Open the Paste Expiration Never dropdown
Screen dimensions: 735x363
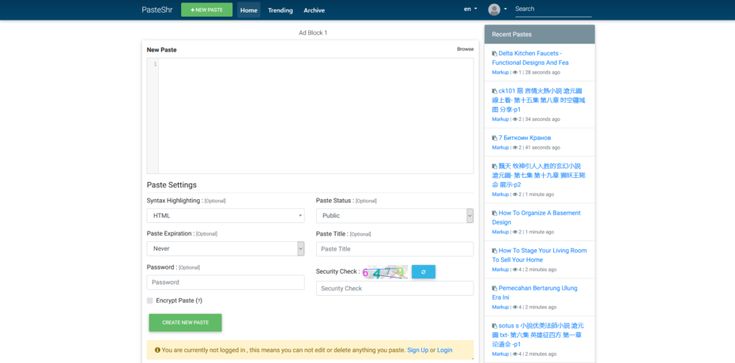coord(225,249)
